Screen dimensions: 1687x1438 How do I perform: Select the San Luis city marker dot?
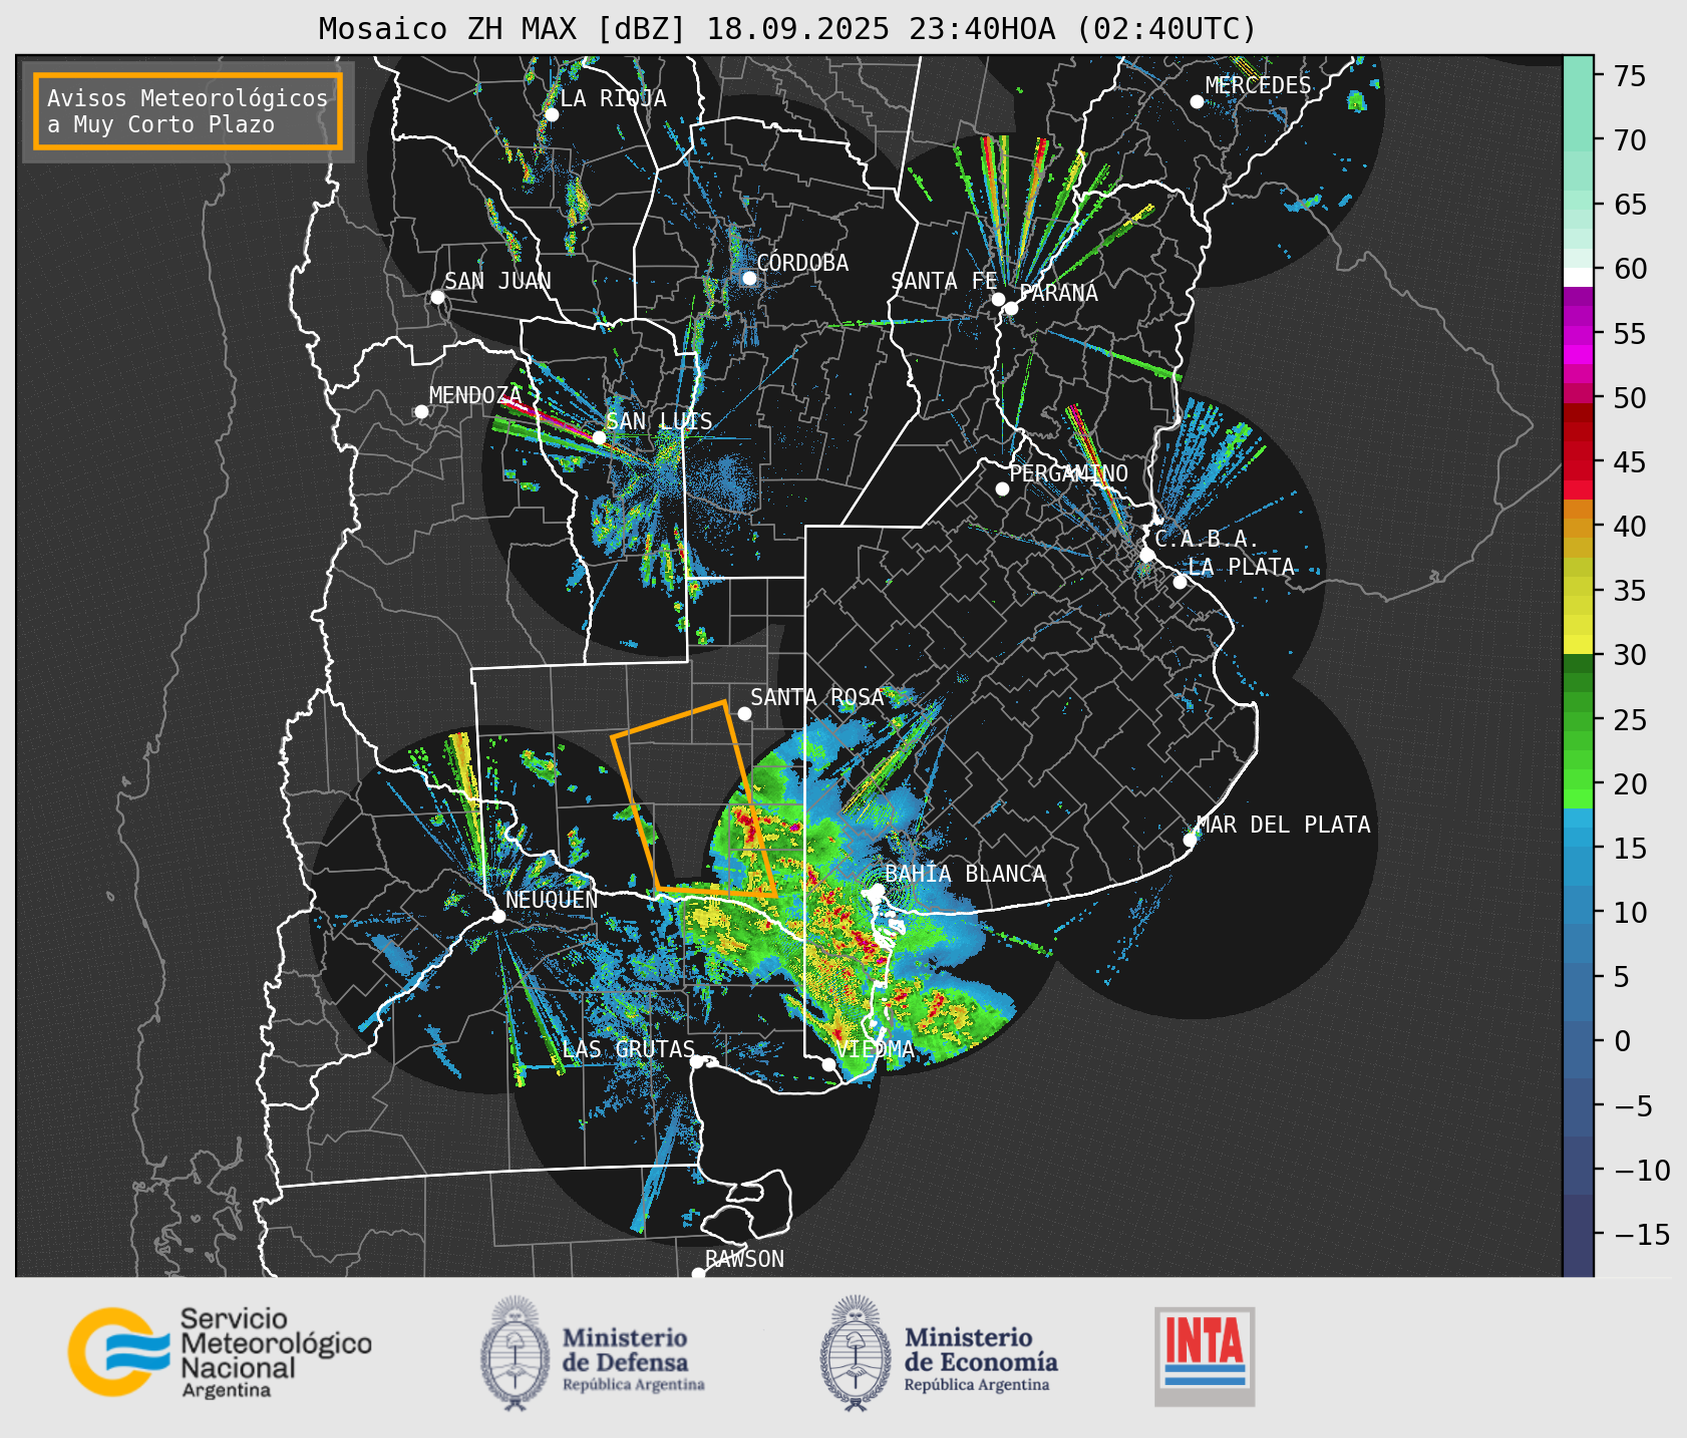[x=599, y=438]
